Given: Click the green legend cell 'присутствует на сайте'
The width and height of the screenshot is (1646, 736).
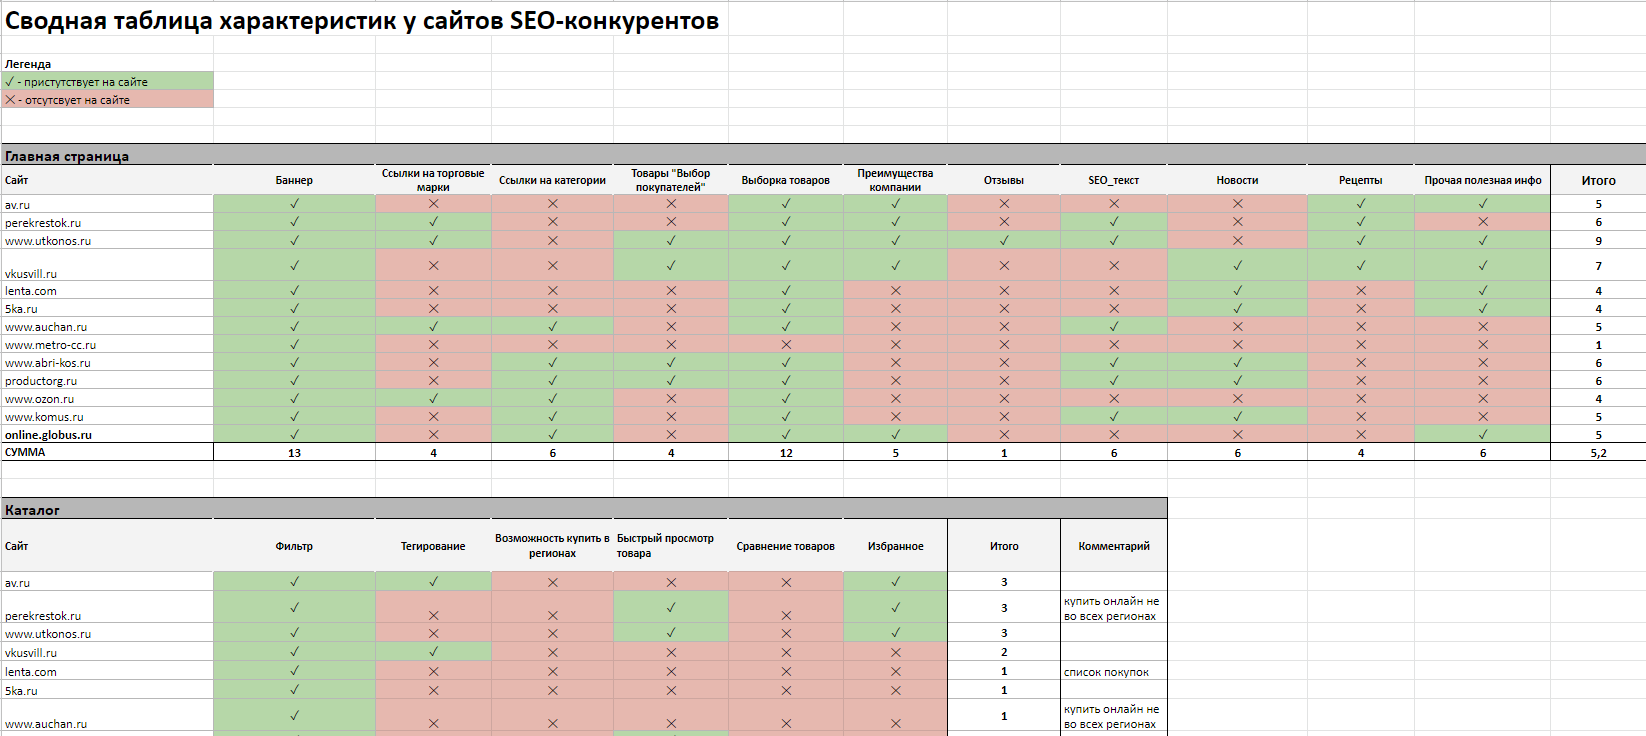Looking at the screenshot, I should coord(108,82).
